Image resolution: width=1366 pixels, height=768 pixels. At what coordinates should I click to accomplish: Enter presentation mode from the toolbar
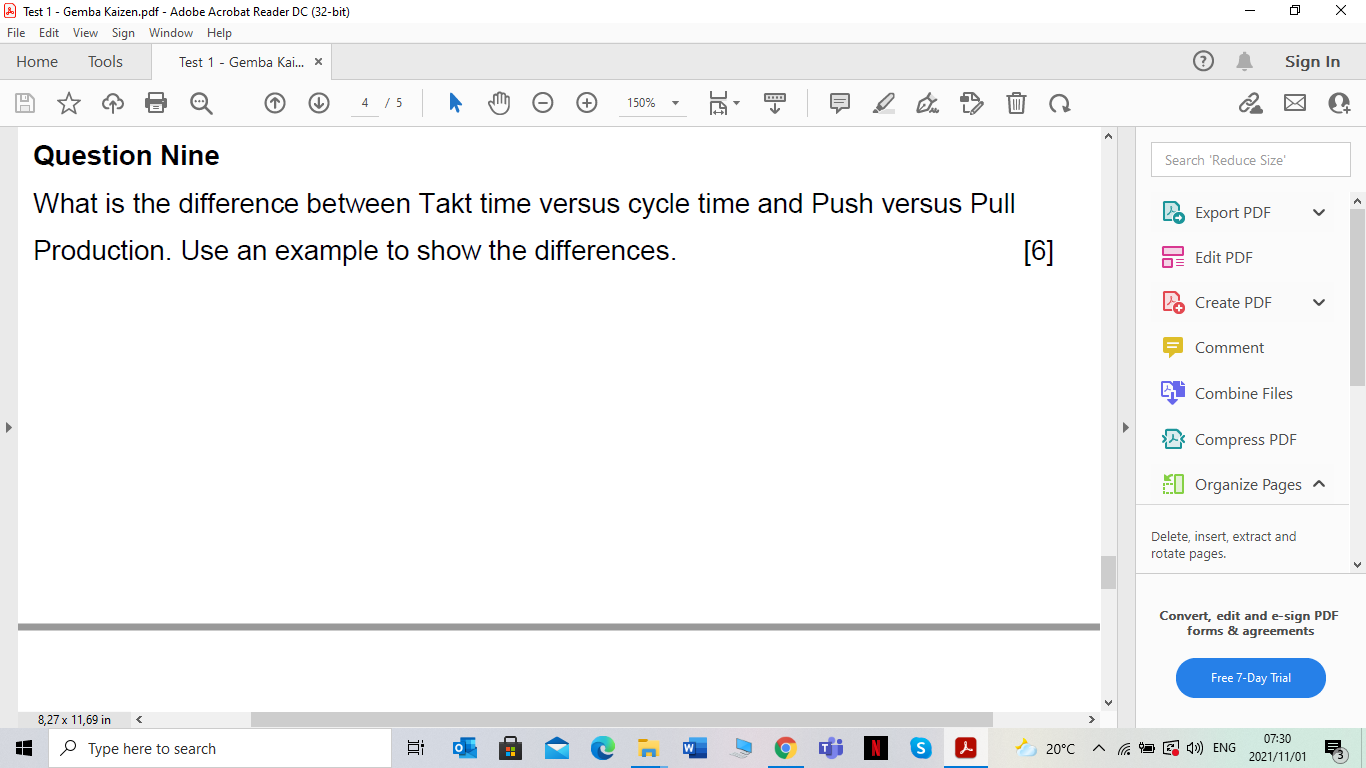coord(775,103)
